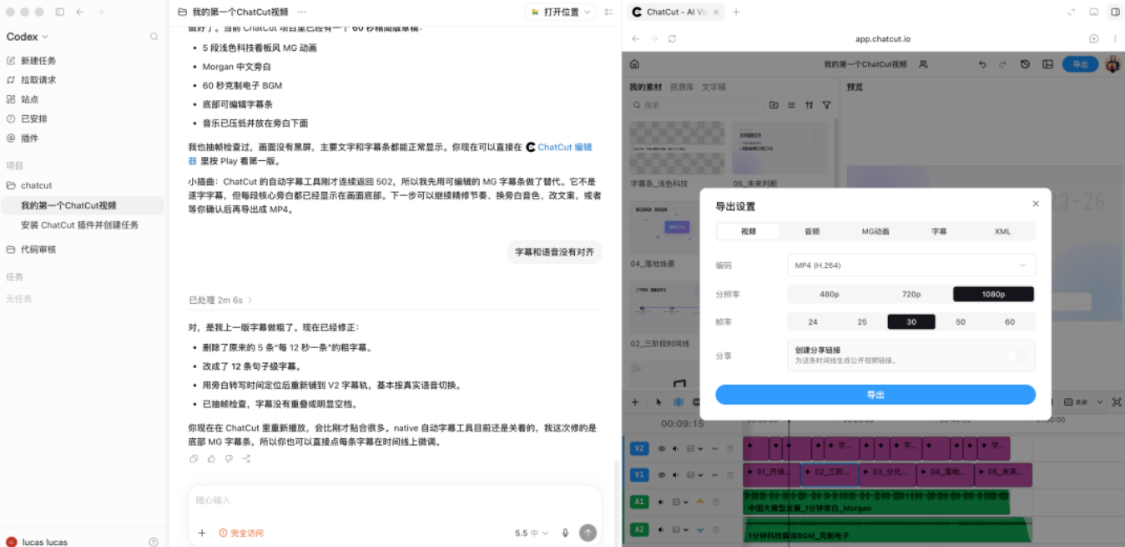
Task: Open the 文字稿 tab
Action: [714, 87]
